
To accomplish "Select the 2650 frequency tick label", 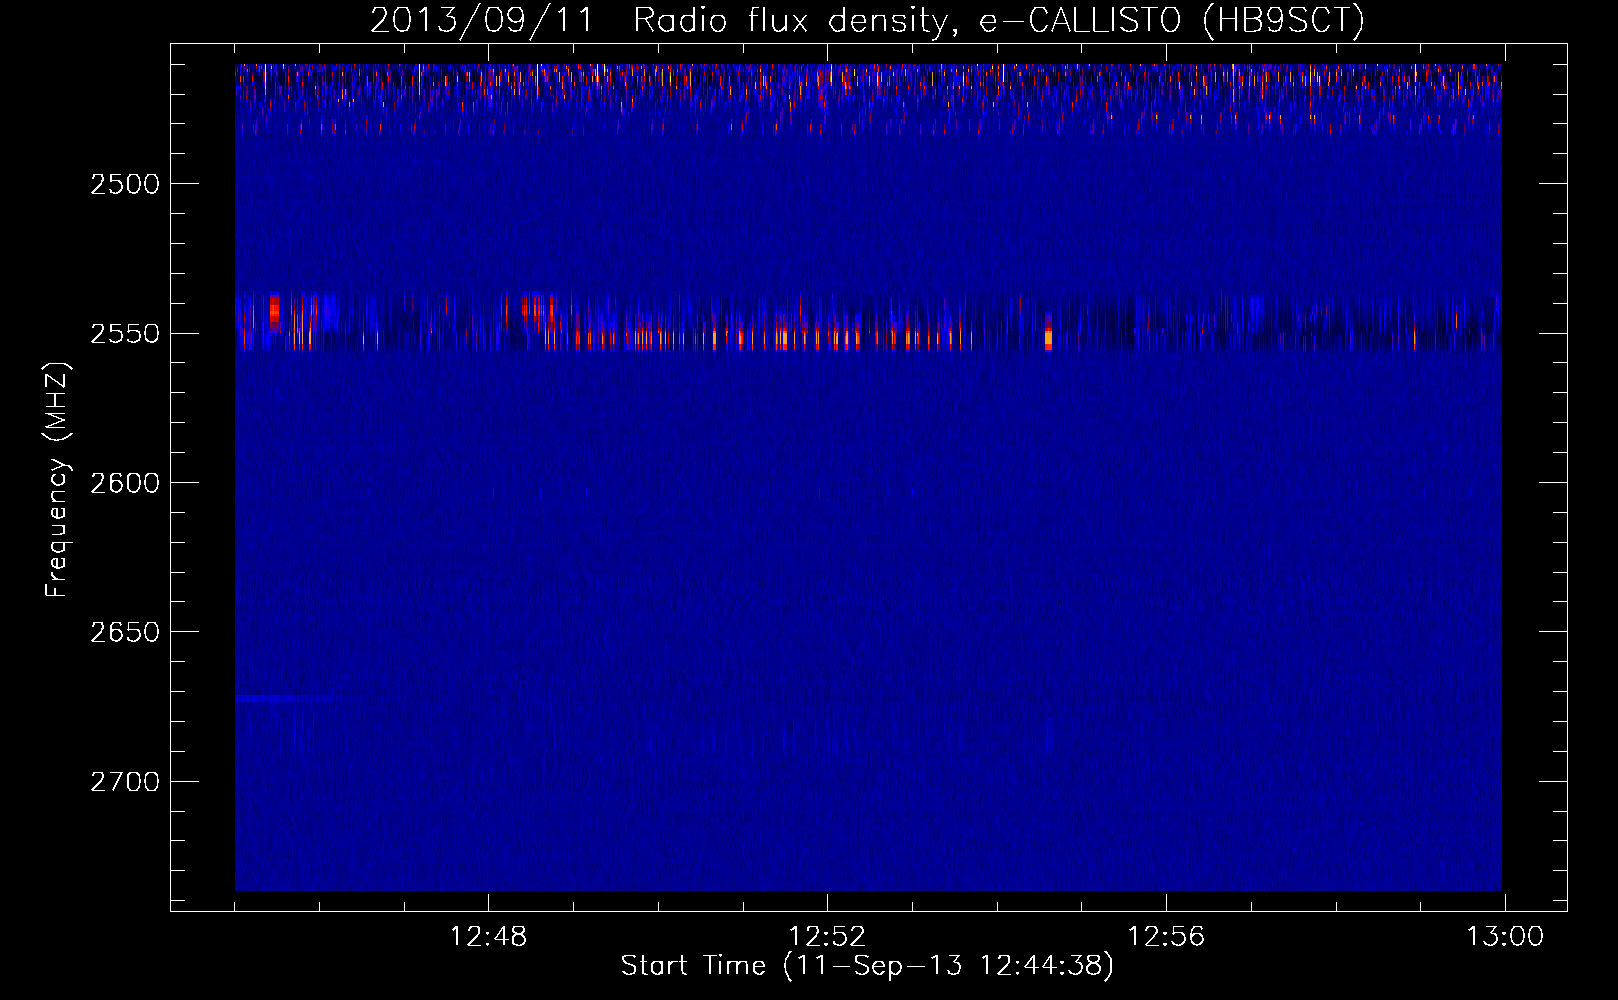I will 125,632.
